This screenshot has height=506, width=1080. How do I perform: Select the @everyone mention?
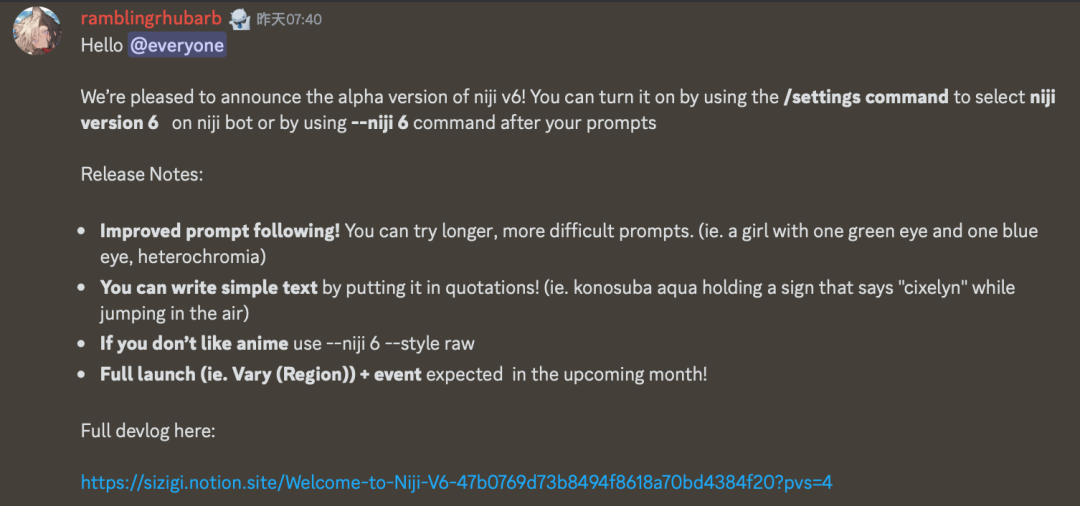click(177, 46)
